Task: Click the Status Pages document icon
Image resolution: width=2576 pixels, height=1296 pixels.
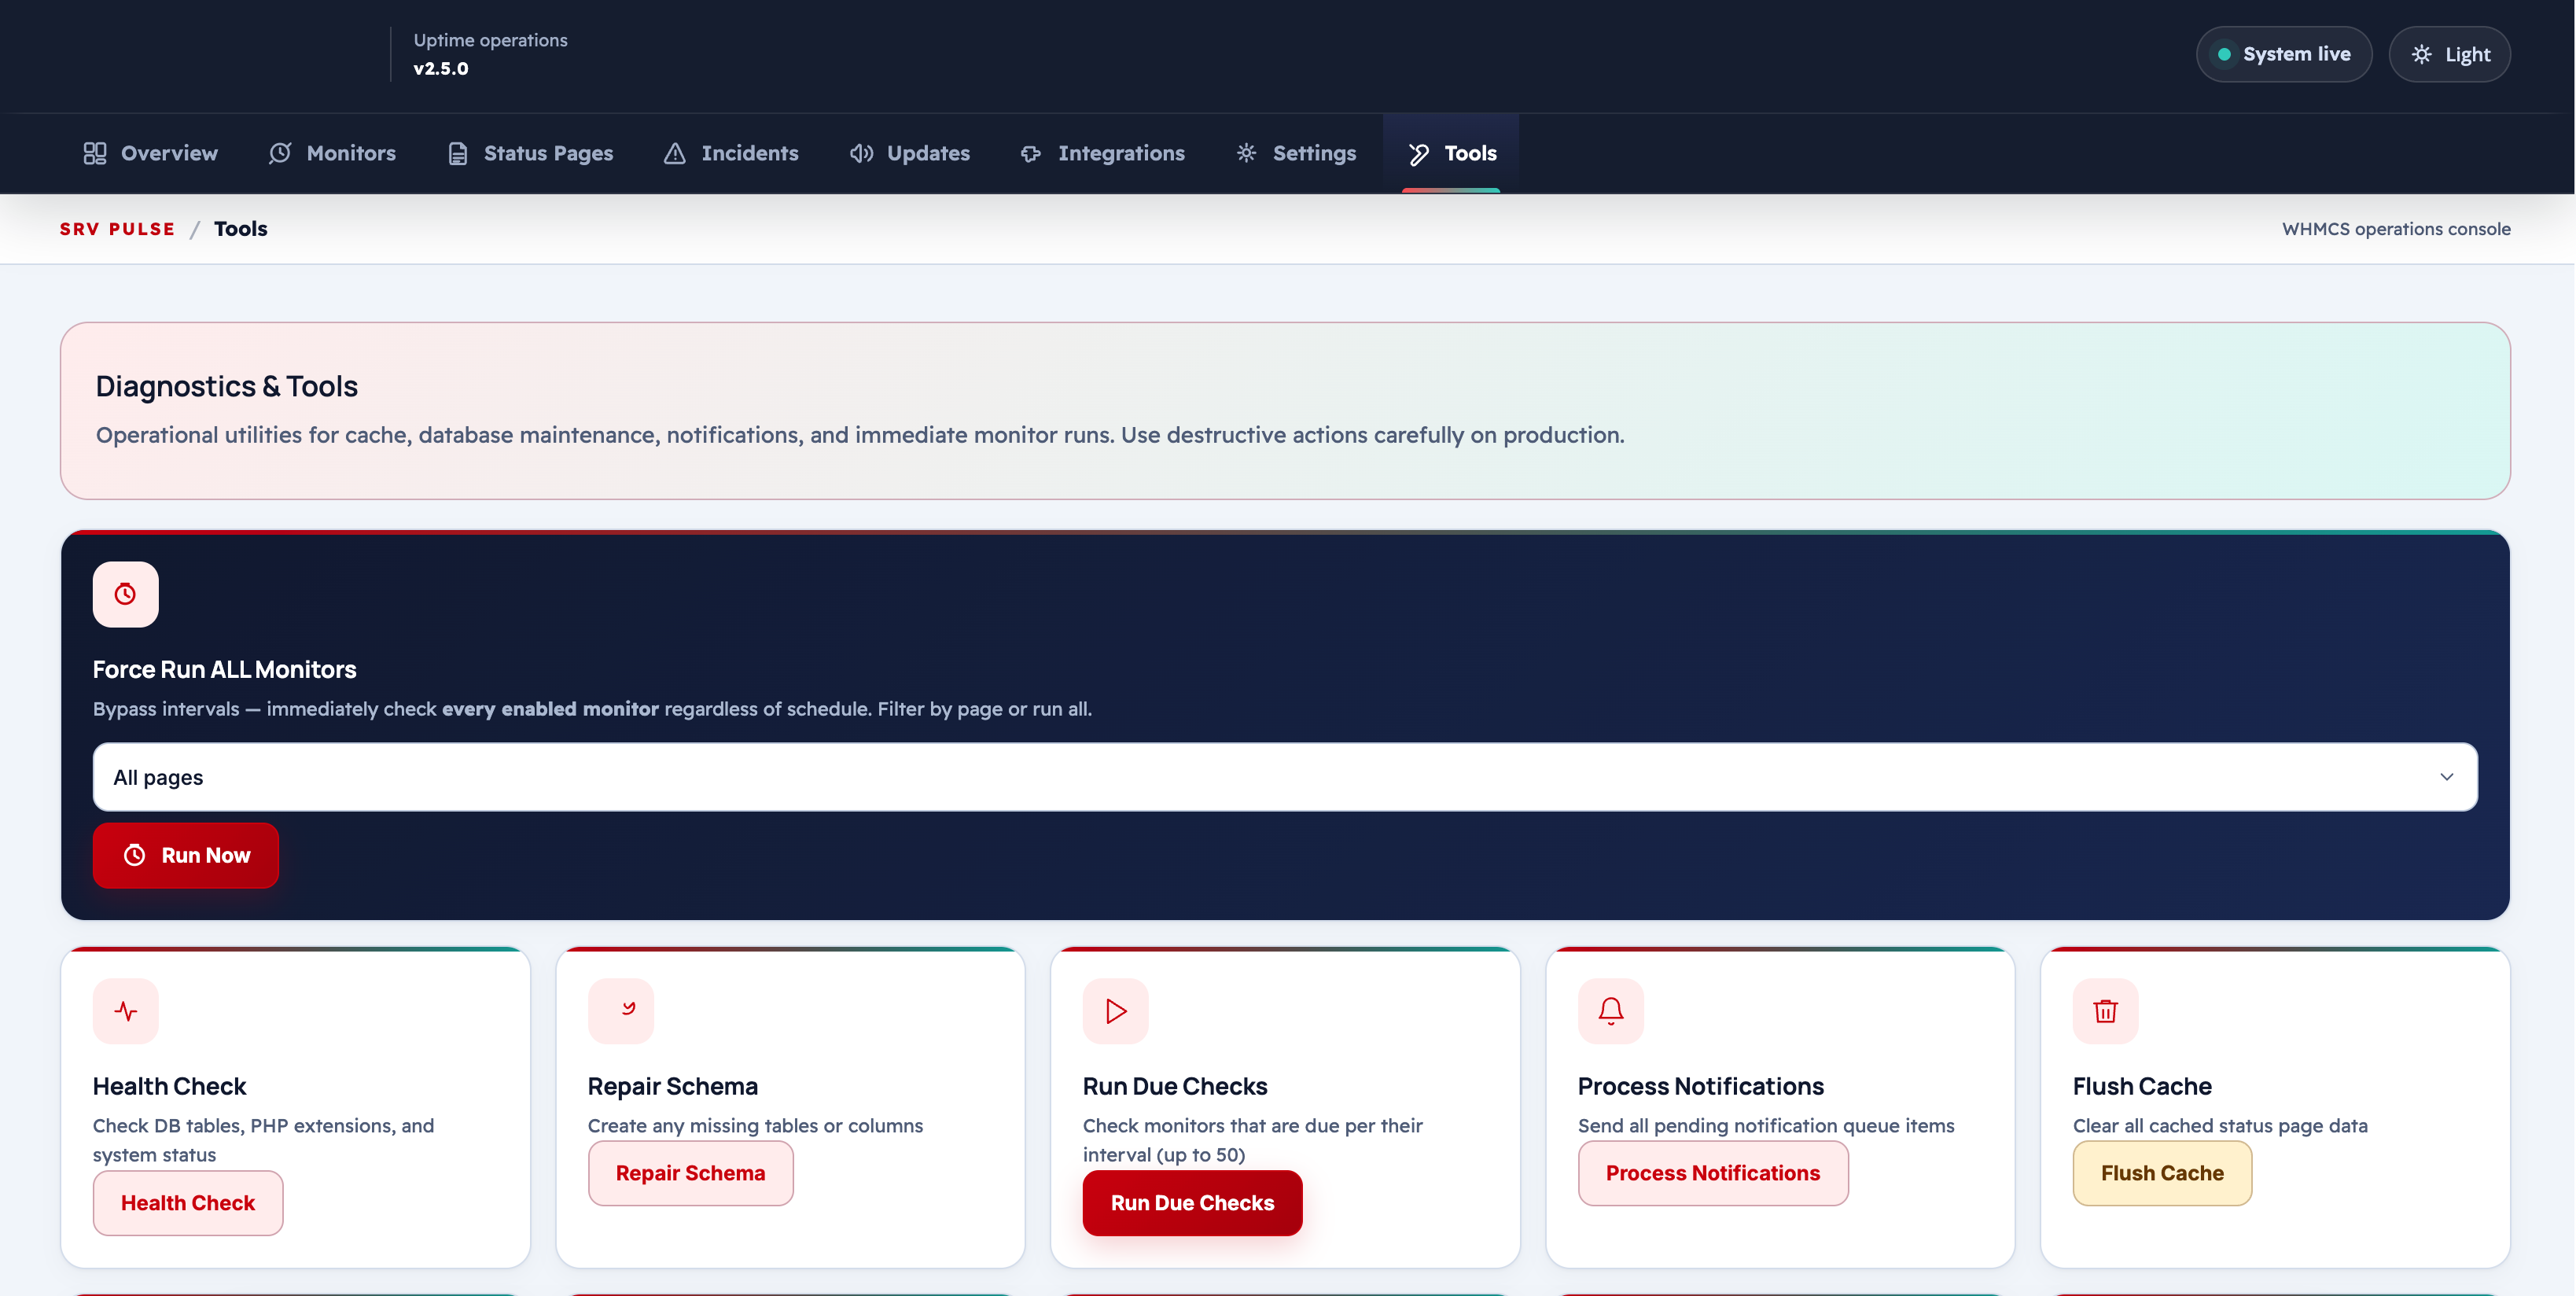Action: tap(458, 153)
